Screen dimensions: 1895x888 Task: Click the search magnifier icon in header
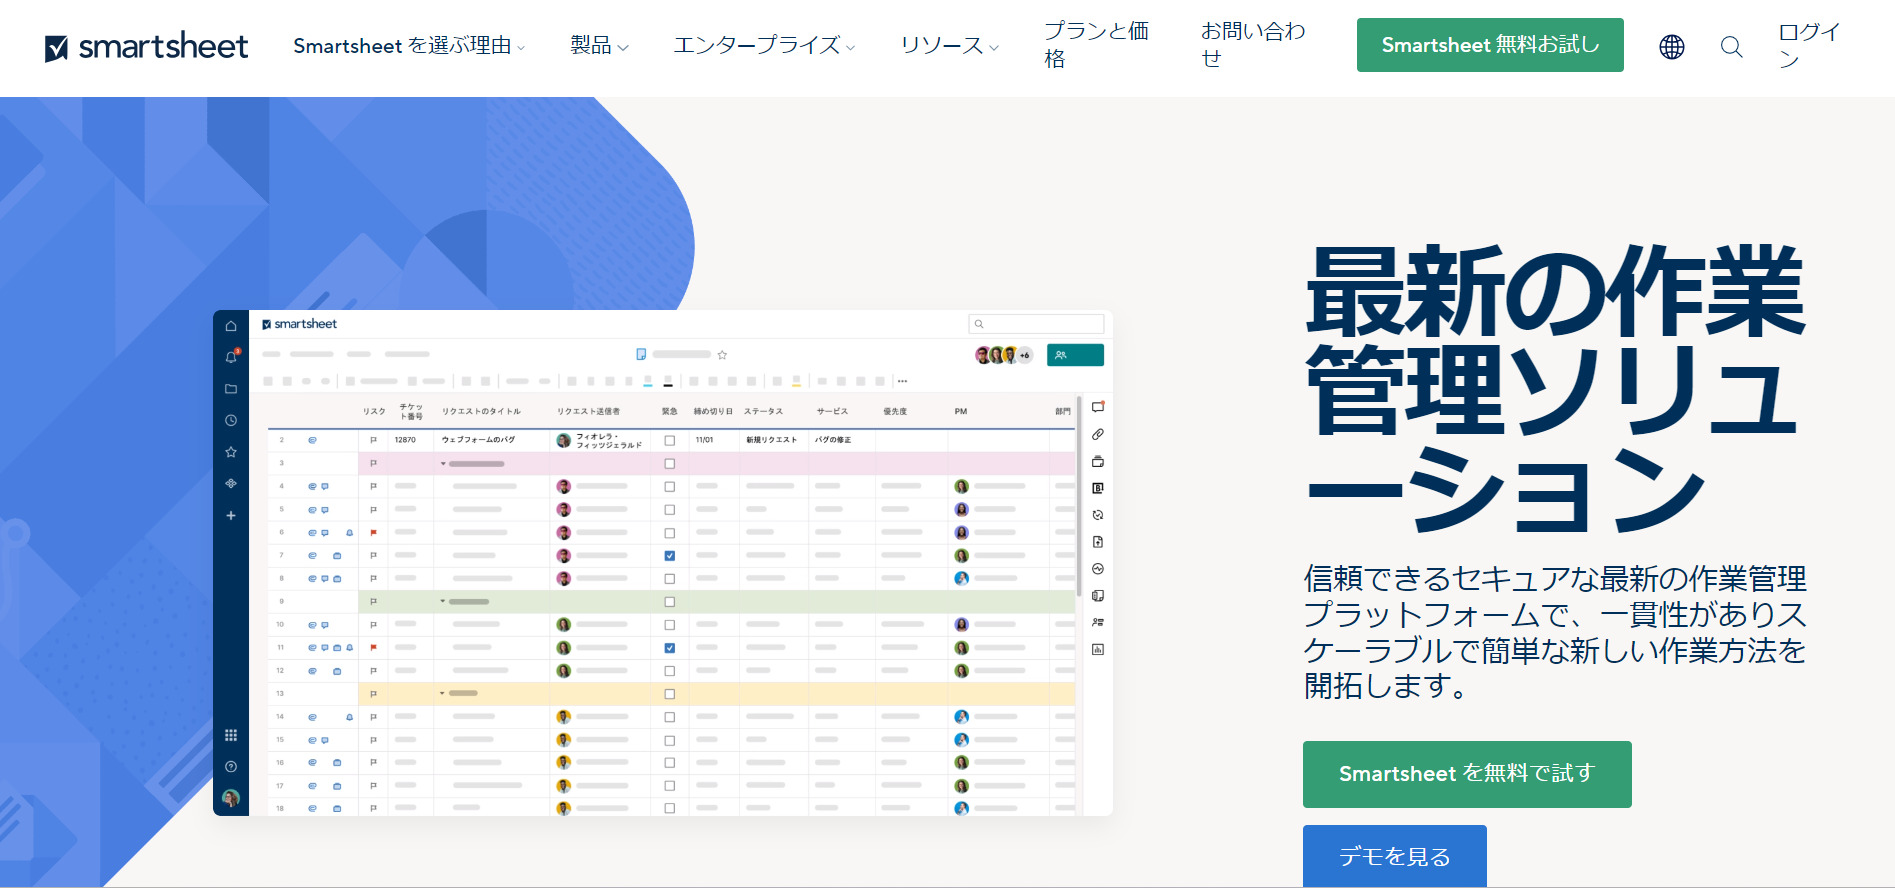(1732, 46)
